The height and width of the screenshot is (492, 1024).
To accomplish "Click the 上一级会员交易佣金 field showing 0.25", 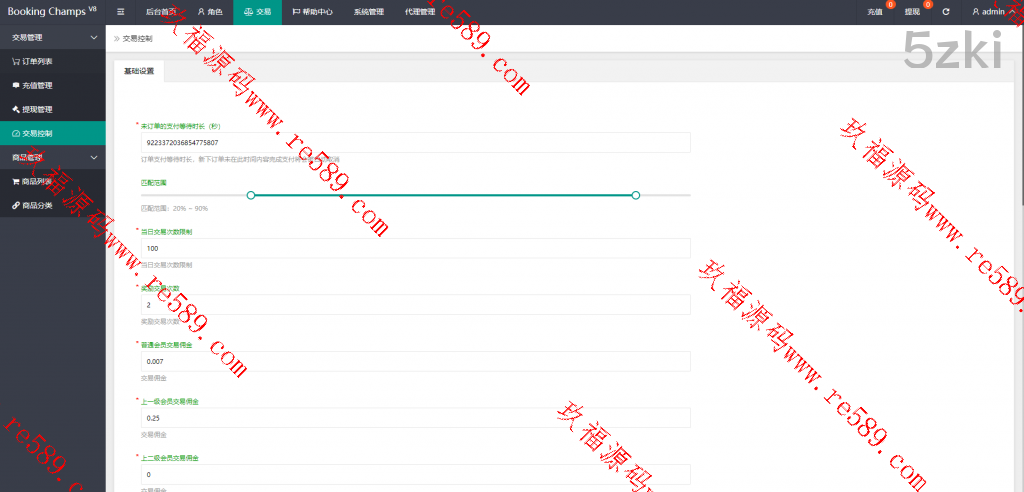I will point(415,418).
